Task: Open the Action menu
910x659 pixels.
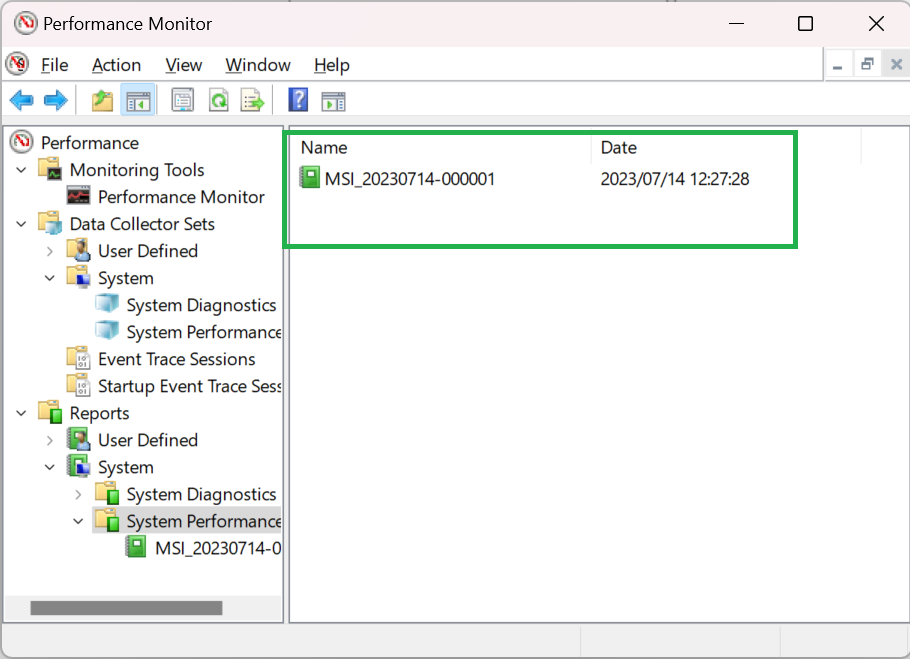Action: coord(116,64)
